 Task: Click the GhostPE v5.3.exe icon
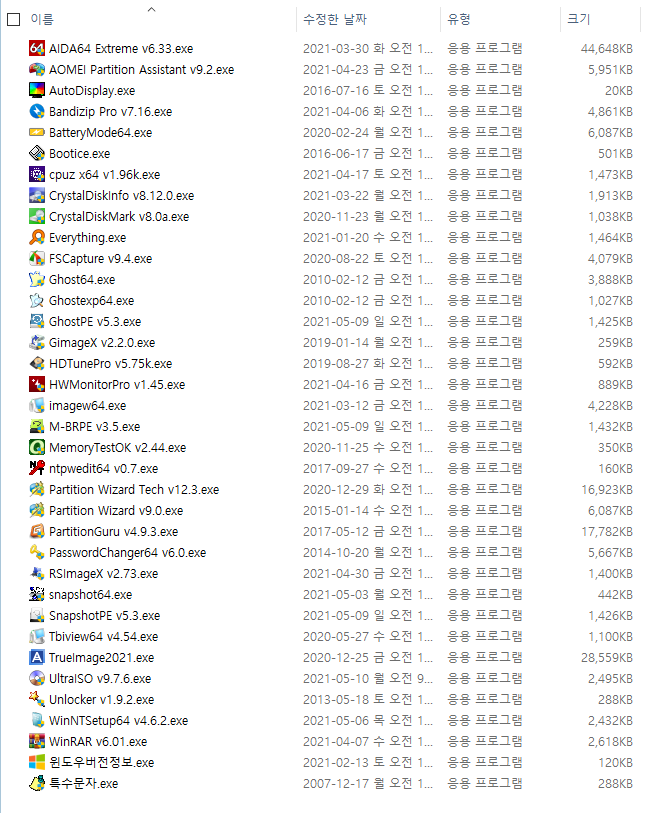coord(37,321)
